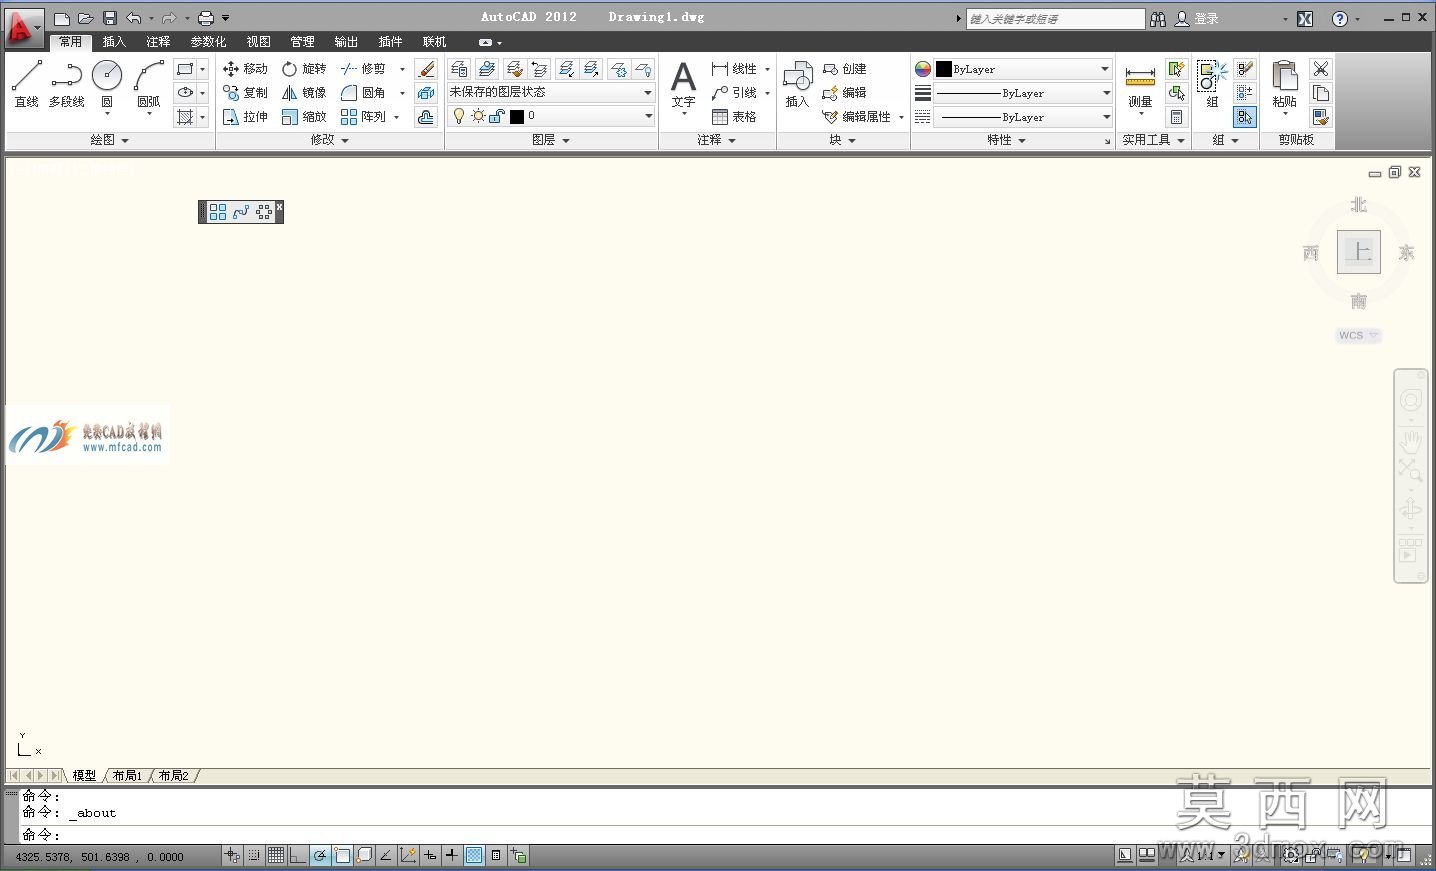The width and height of the screenshot is (1436, 871).
Task: Toggle object snap in status bar
Action: 342,855
